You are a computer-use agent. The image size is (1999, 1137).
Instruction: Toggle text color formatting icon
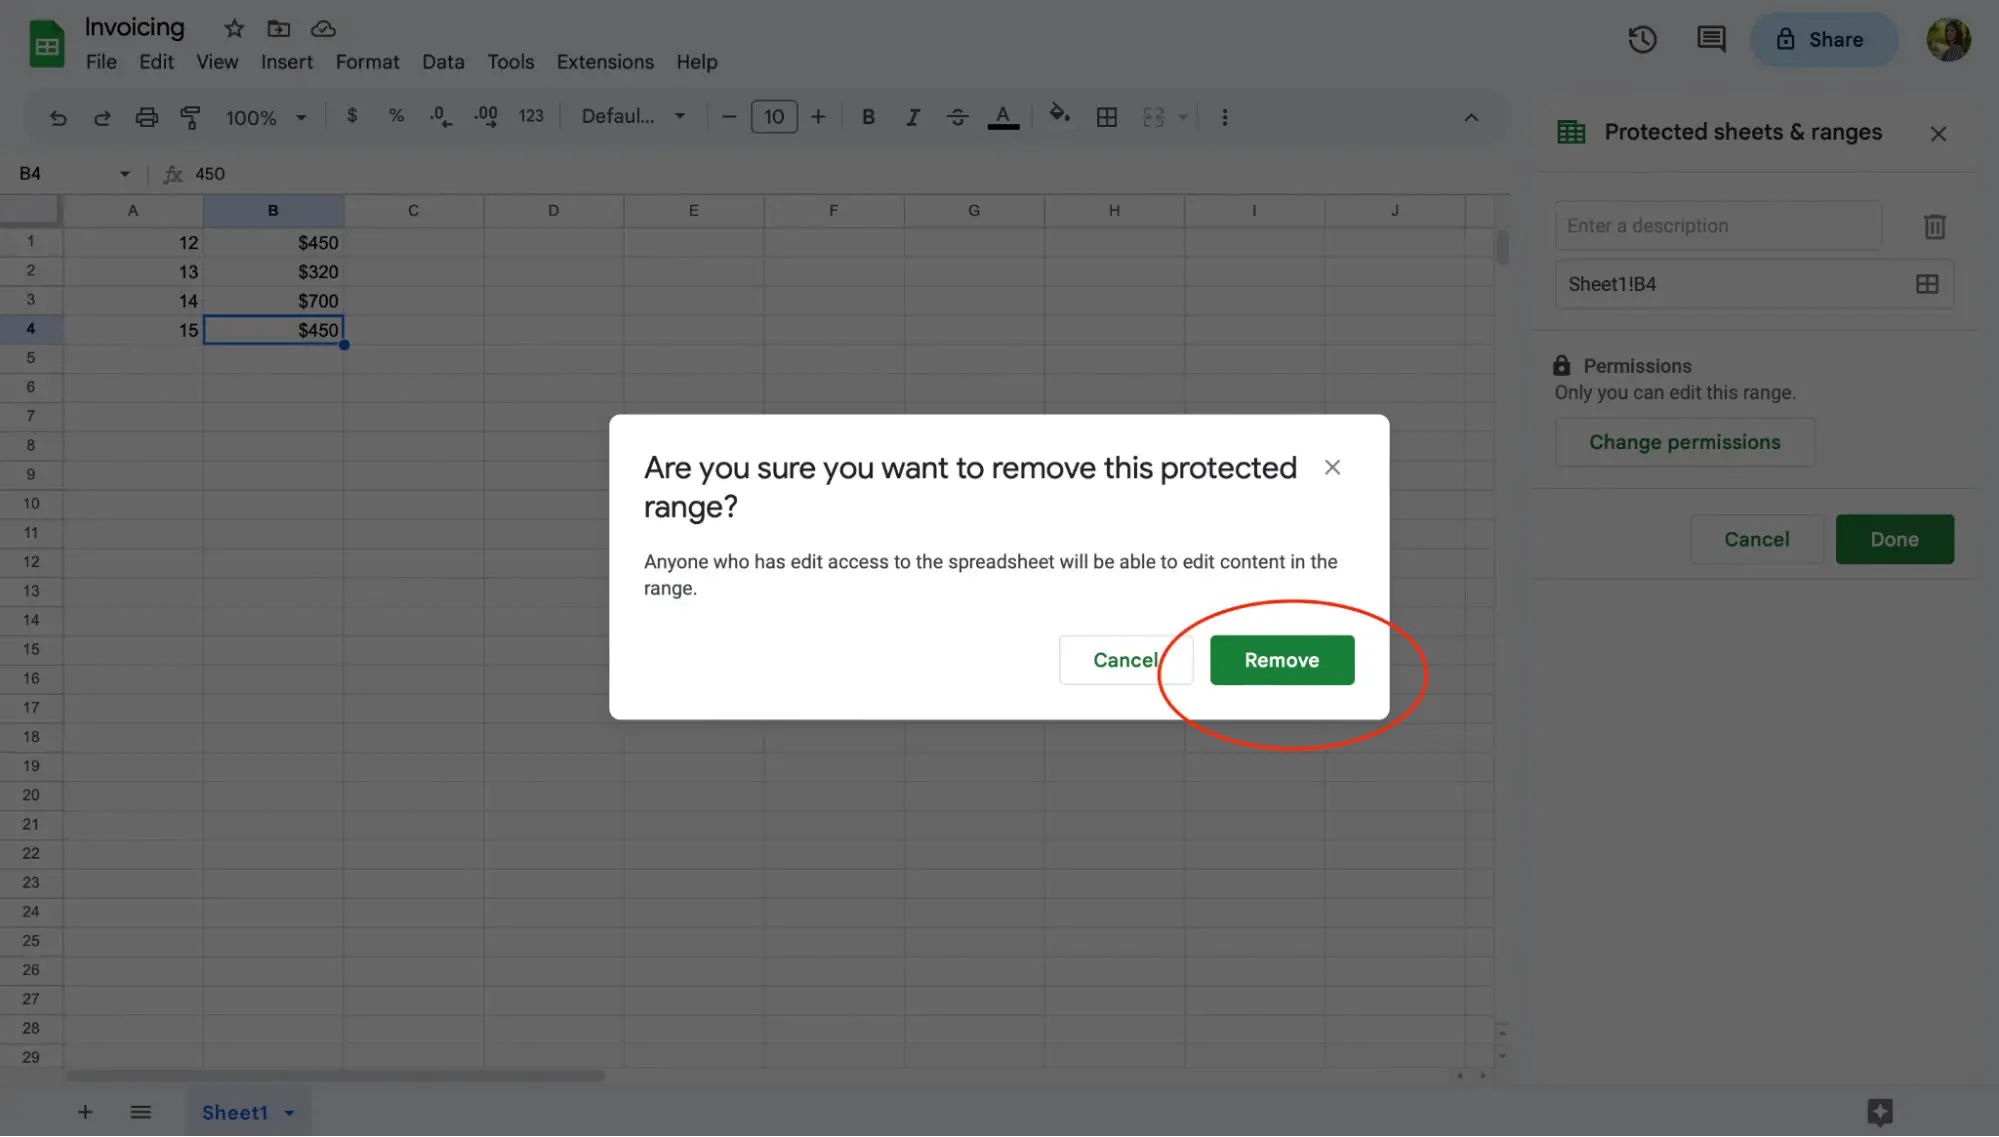pos(1004,117)
